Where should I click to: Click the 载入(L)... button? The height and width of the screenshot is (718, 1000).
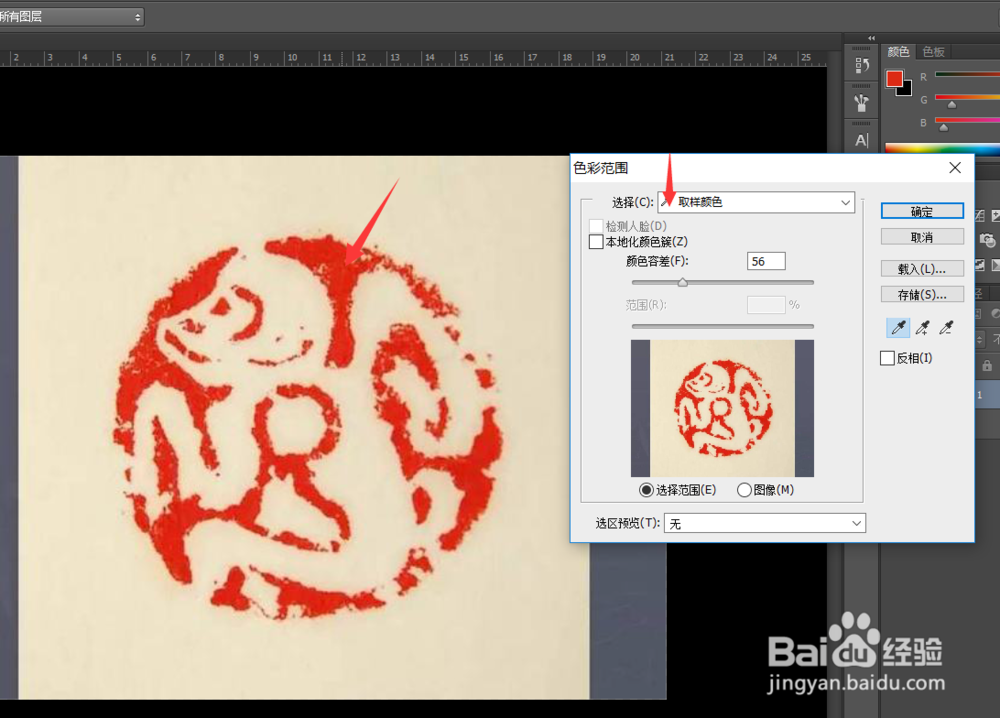coord(922,268)
